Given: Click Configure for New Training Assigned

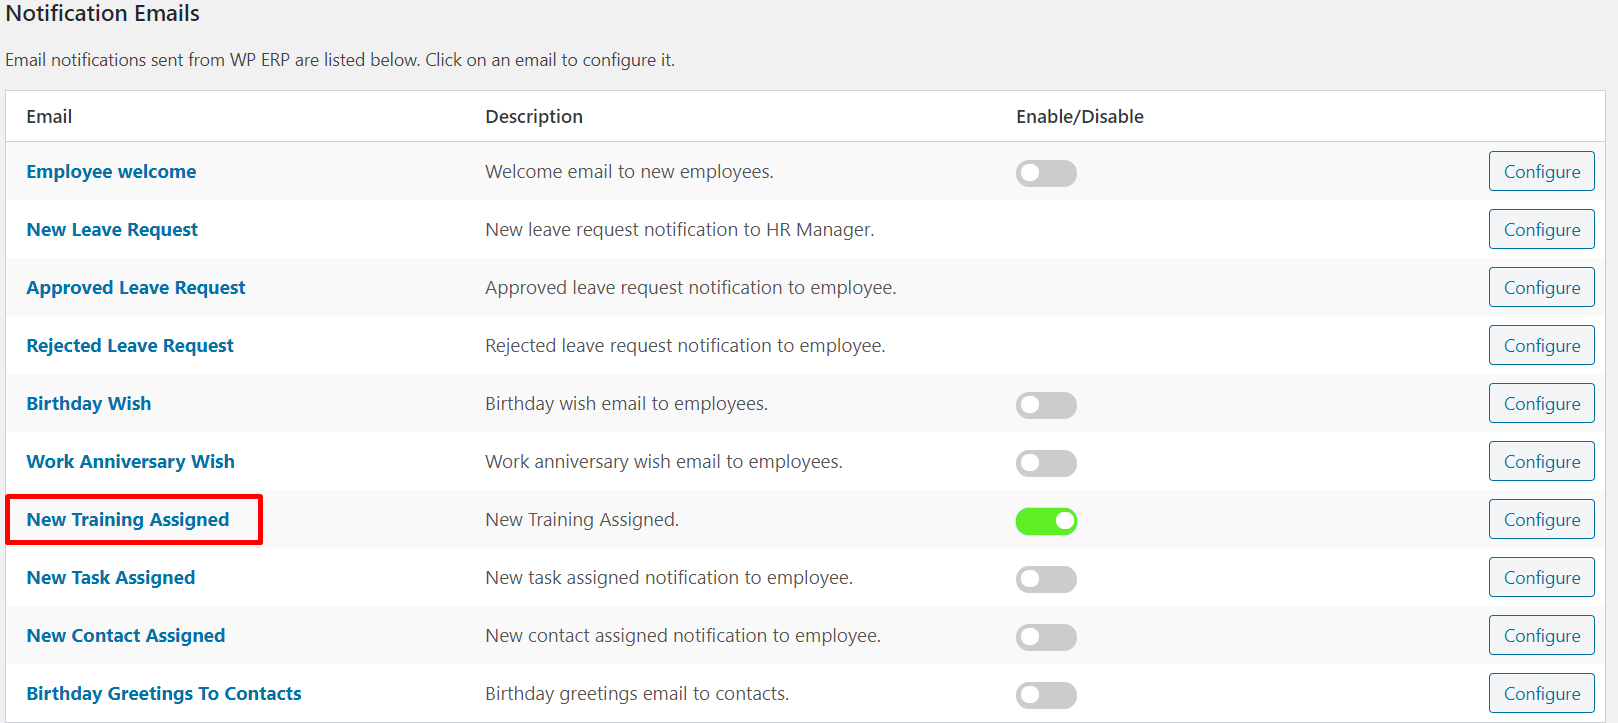Looking at the screenshot, I should tap(1541, 519).
